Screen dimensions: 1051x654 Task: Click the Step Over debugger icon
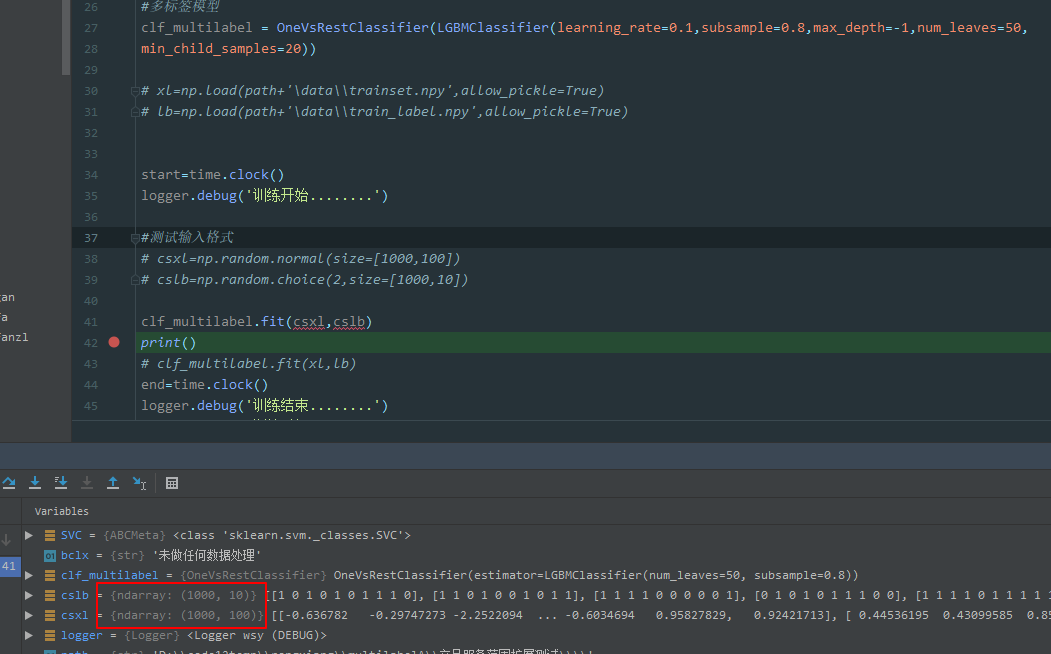click(x=9, y=482)
